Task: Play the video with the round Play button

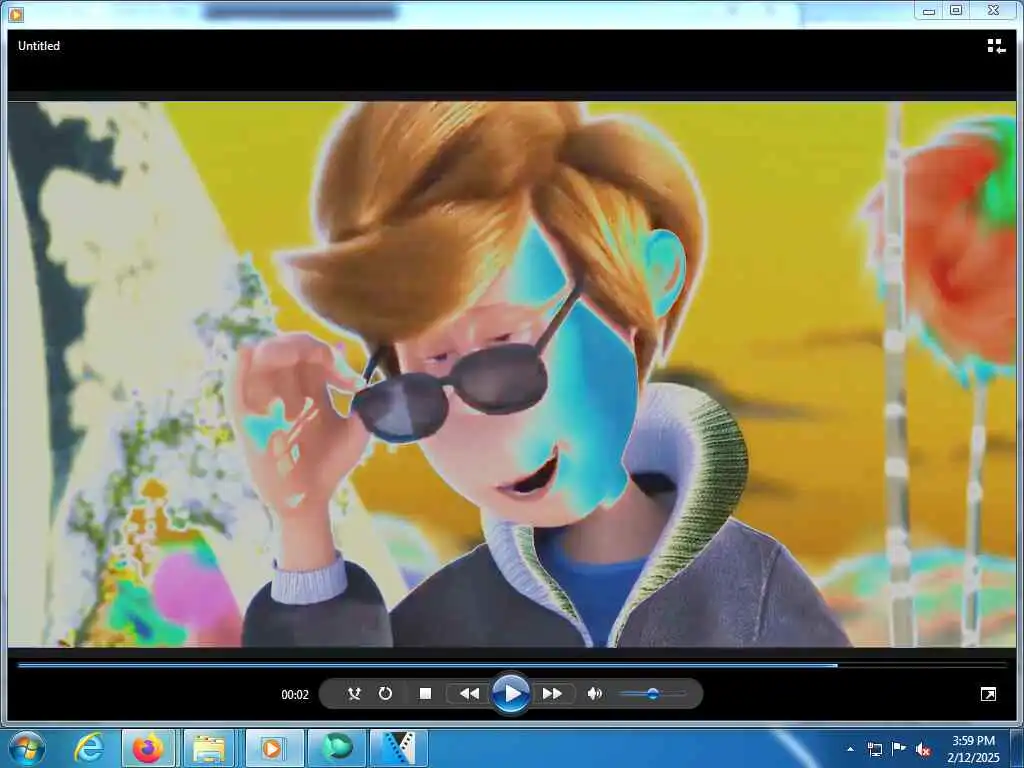Action: click(511, 694)
